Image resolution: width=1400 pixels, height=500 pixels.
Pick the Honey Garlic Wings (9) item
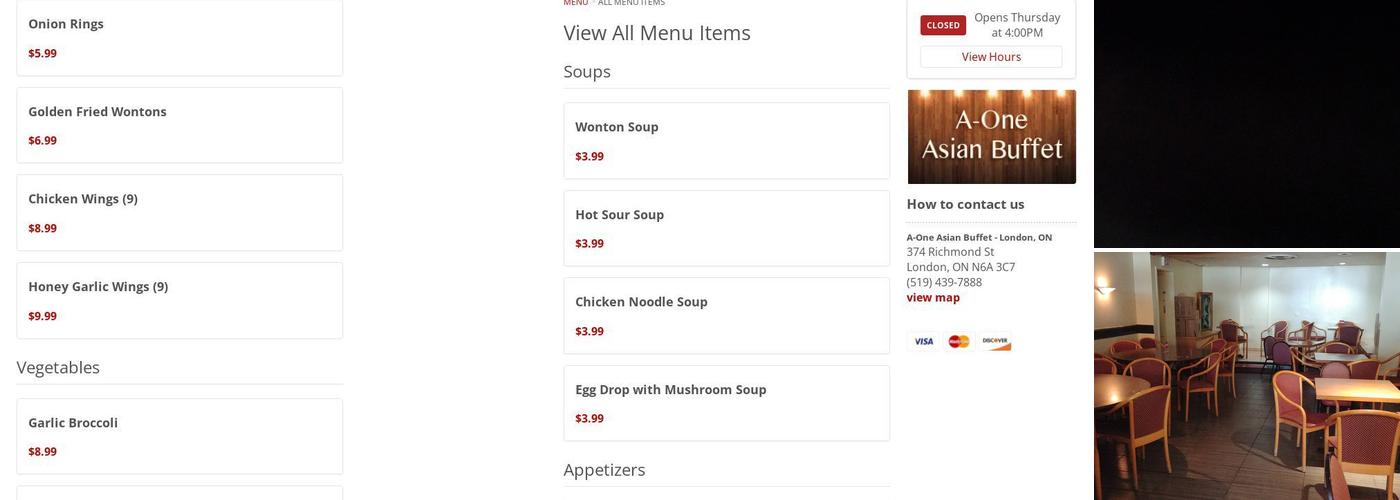(x=179, y=300)
